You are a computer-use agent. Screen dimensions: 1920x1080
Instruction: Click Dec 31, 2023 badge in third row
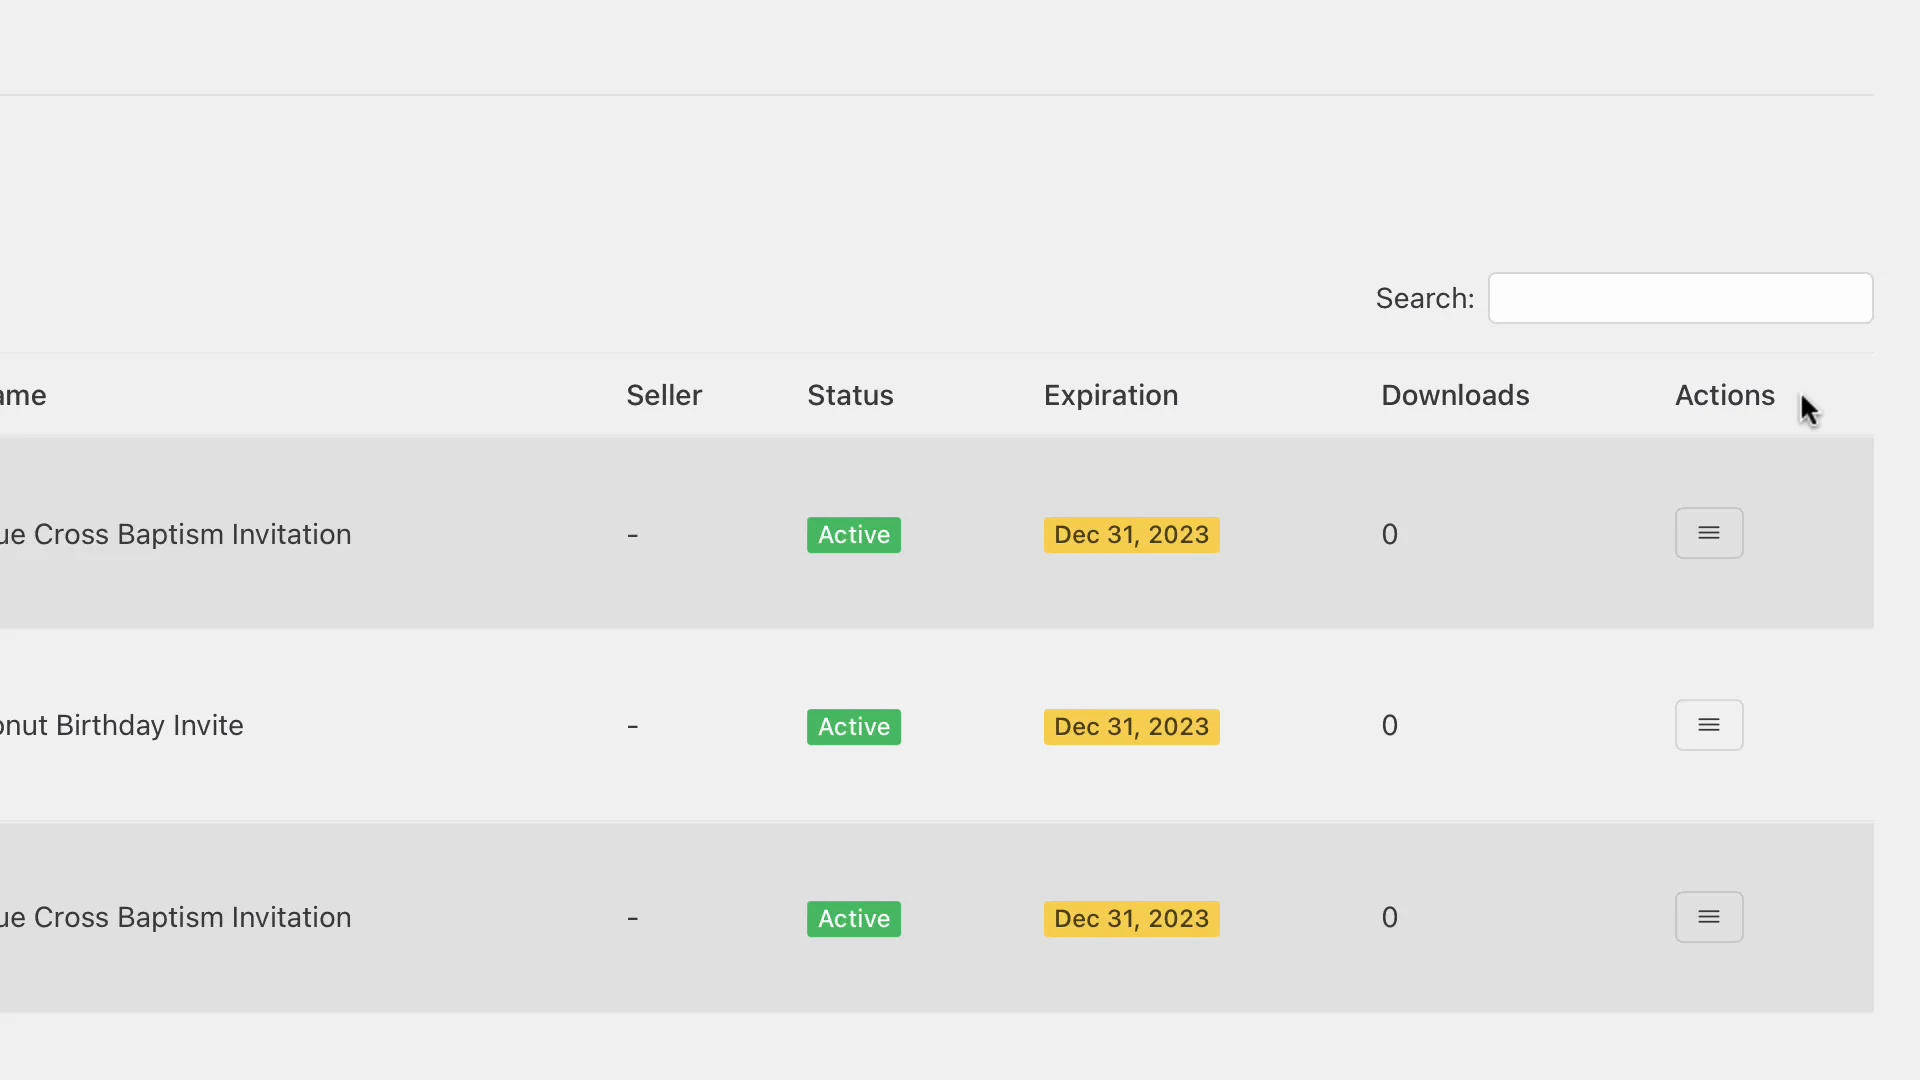coord(1130,919)
